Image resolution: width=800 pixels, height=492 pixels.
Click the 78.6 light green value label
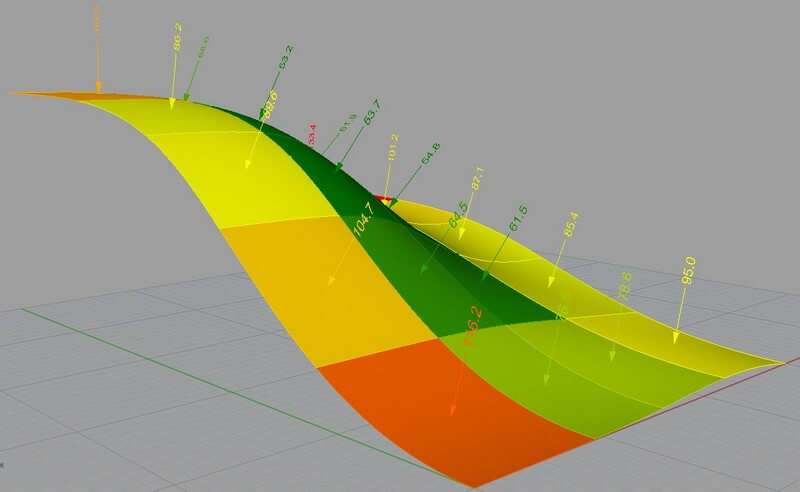[x=625, y=288]
